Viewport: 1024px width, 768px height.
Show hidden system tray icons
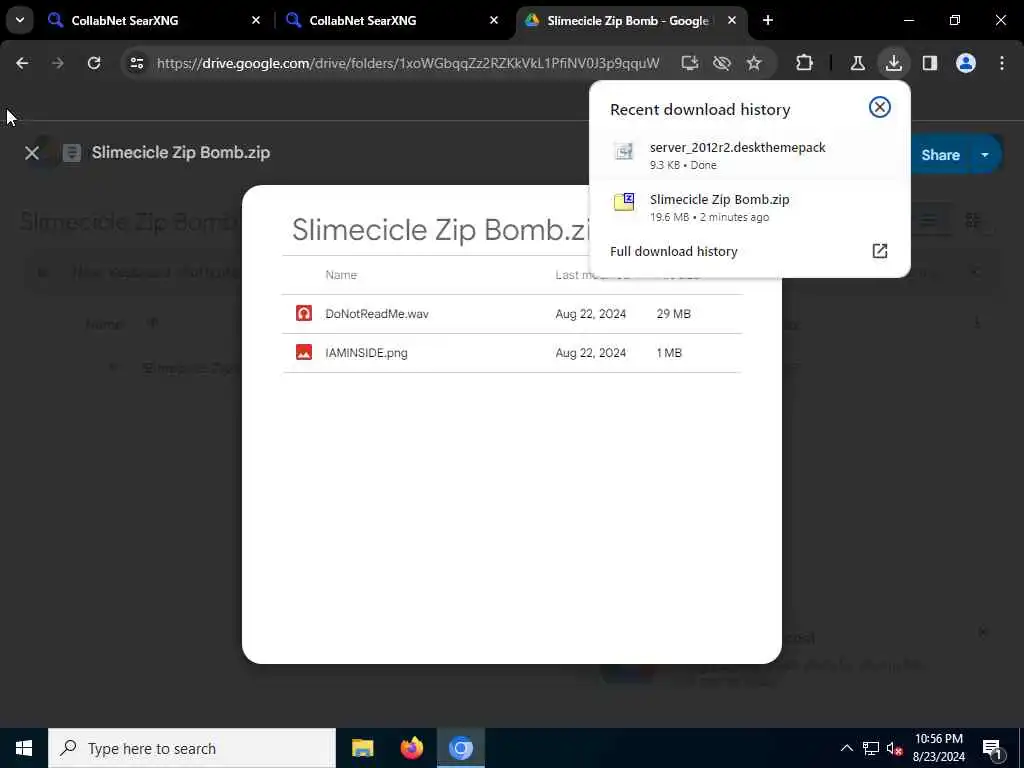point(846,748)
